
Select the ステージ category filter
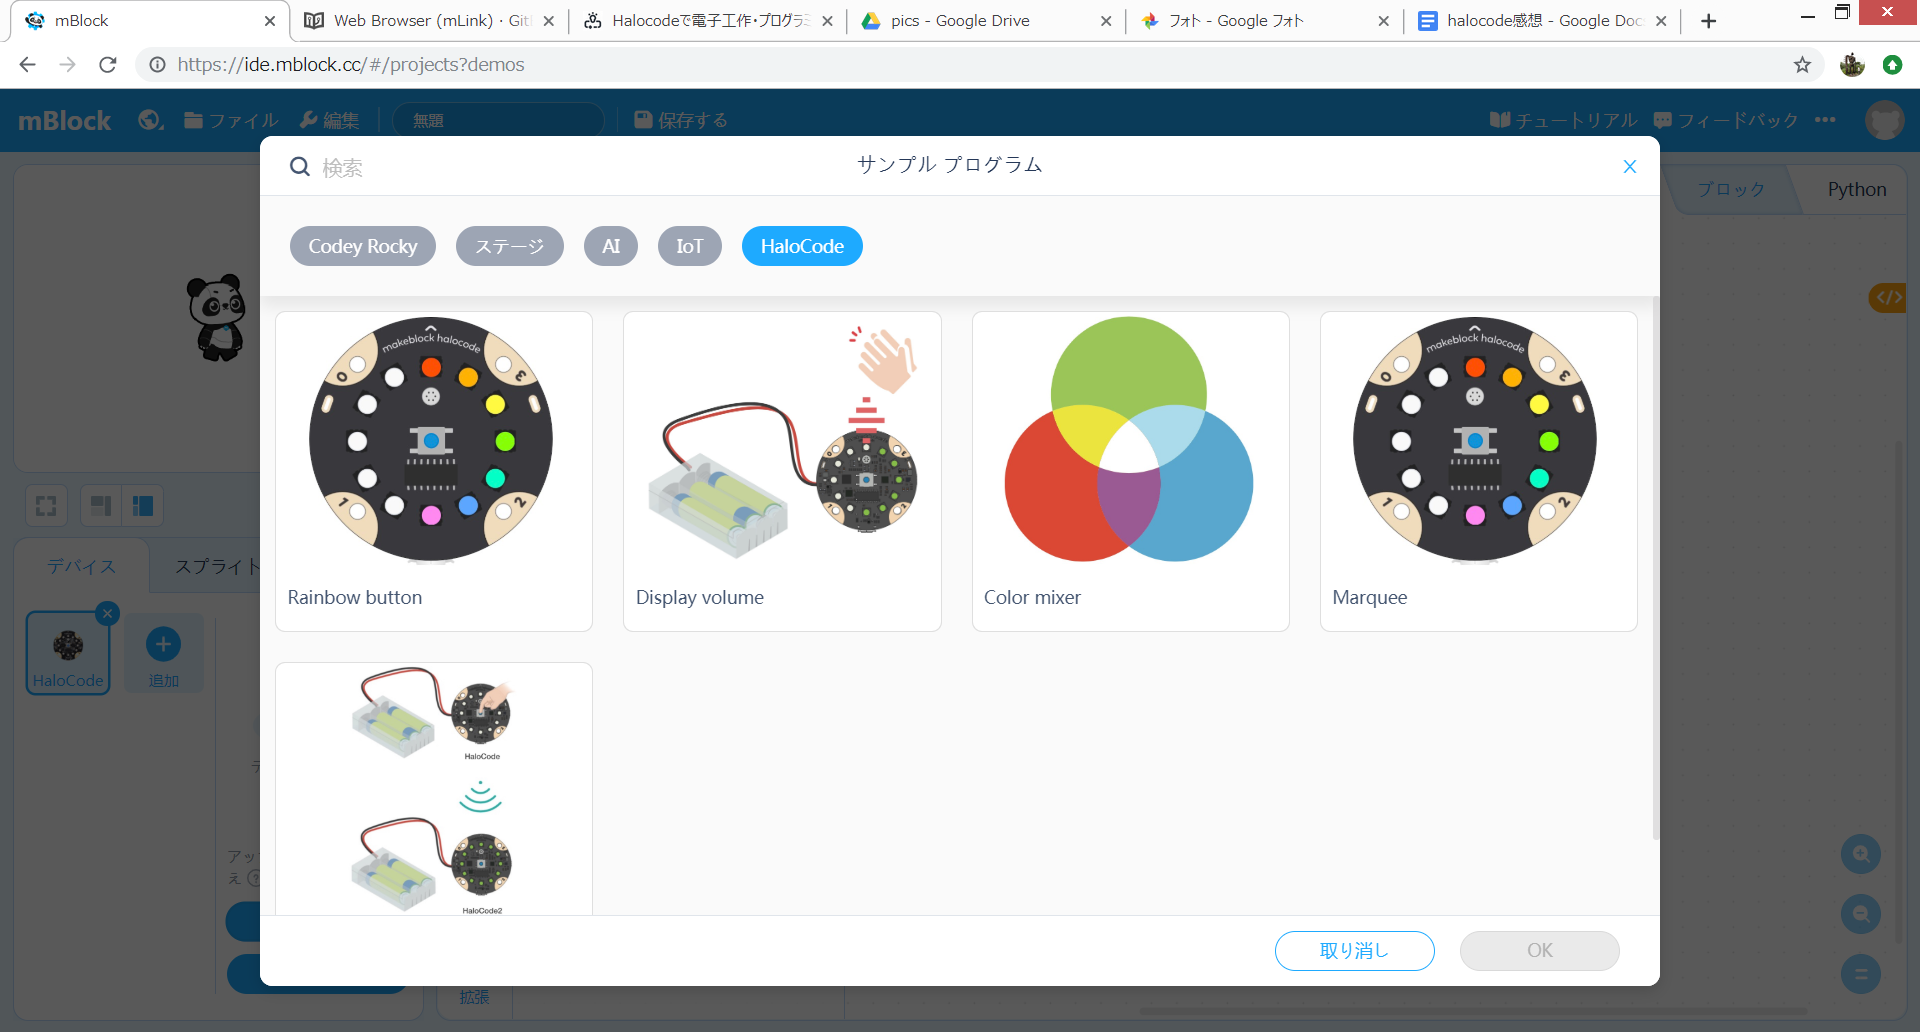pyautogui.click(x=510, y=246)
